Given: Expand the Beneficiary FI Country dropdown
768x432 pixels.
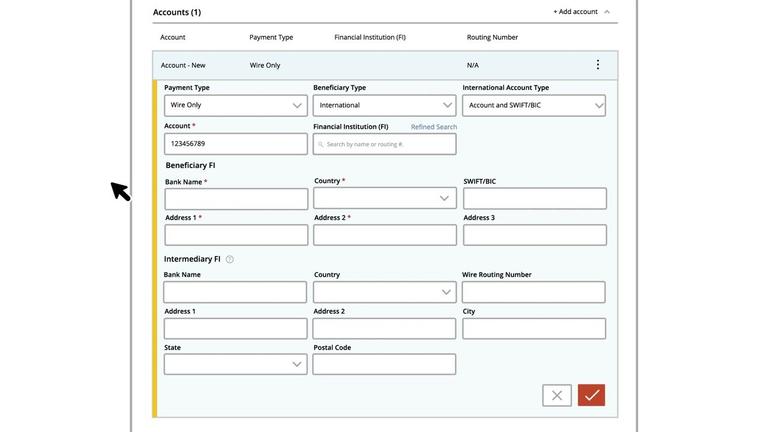Looking at the screenshot, I should 385,198.
